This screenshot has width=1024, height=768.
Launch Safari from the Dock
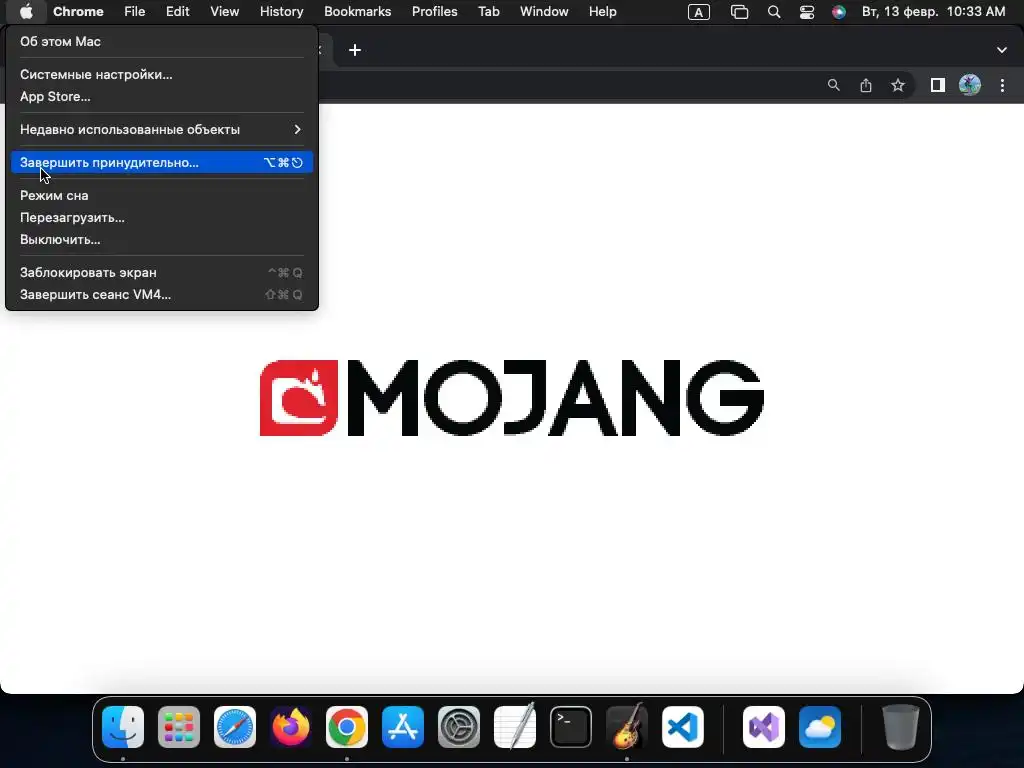[235, 727]
